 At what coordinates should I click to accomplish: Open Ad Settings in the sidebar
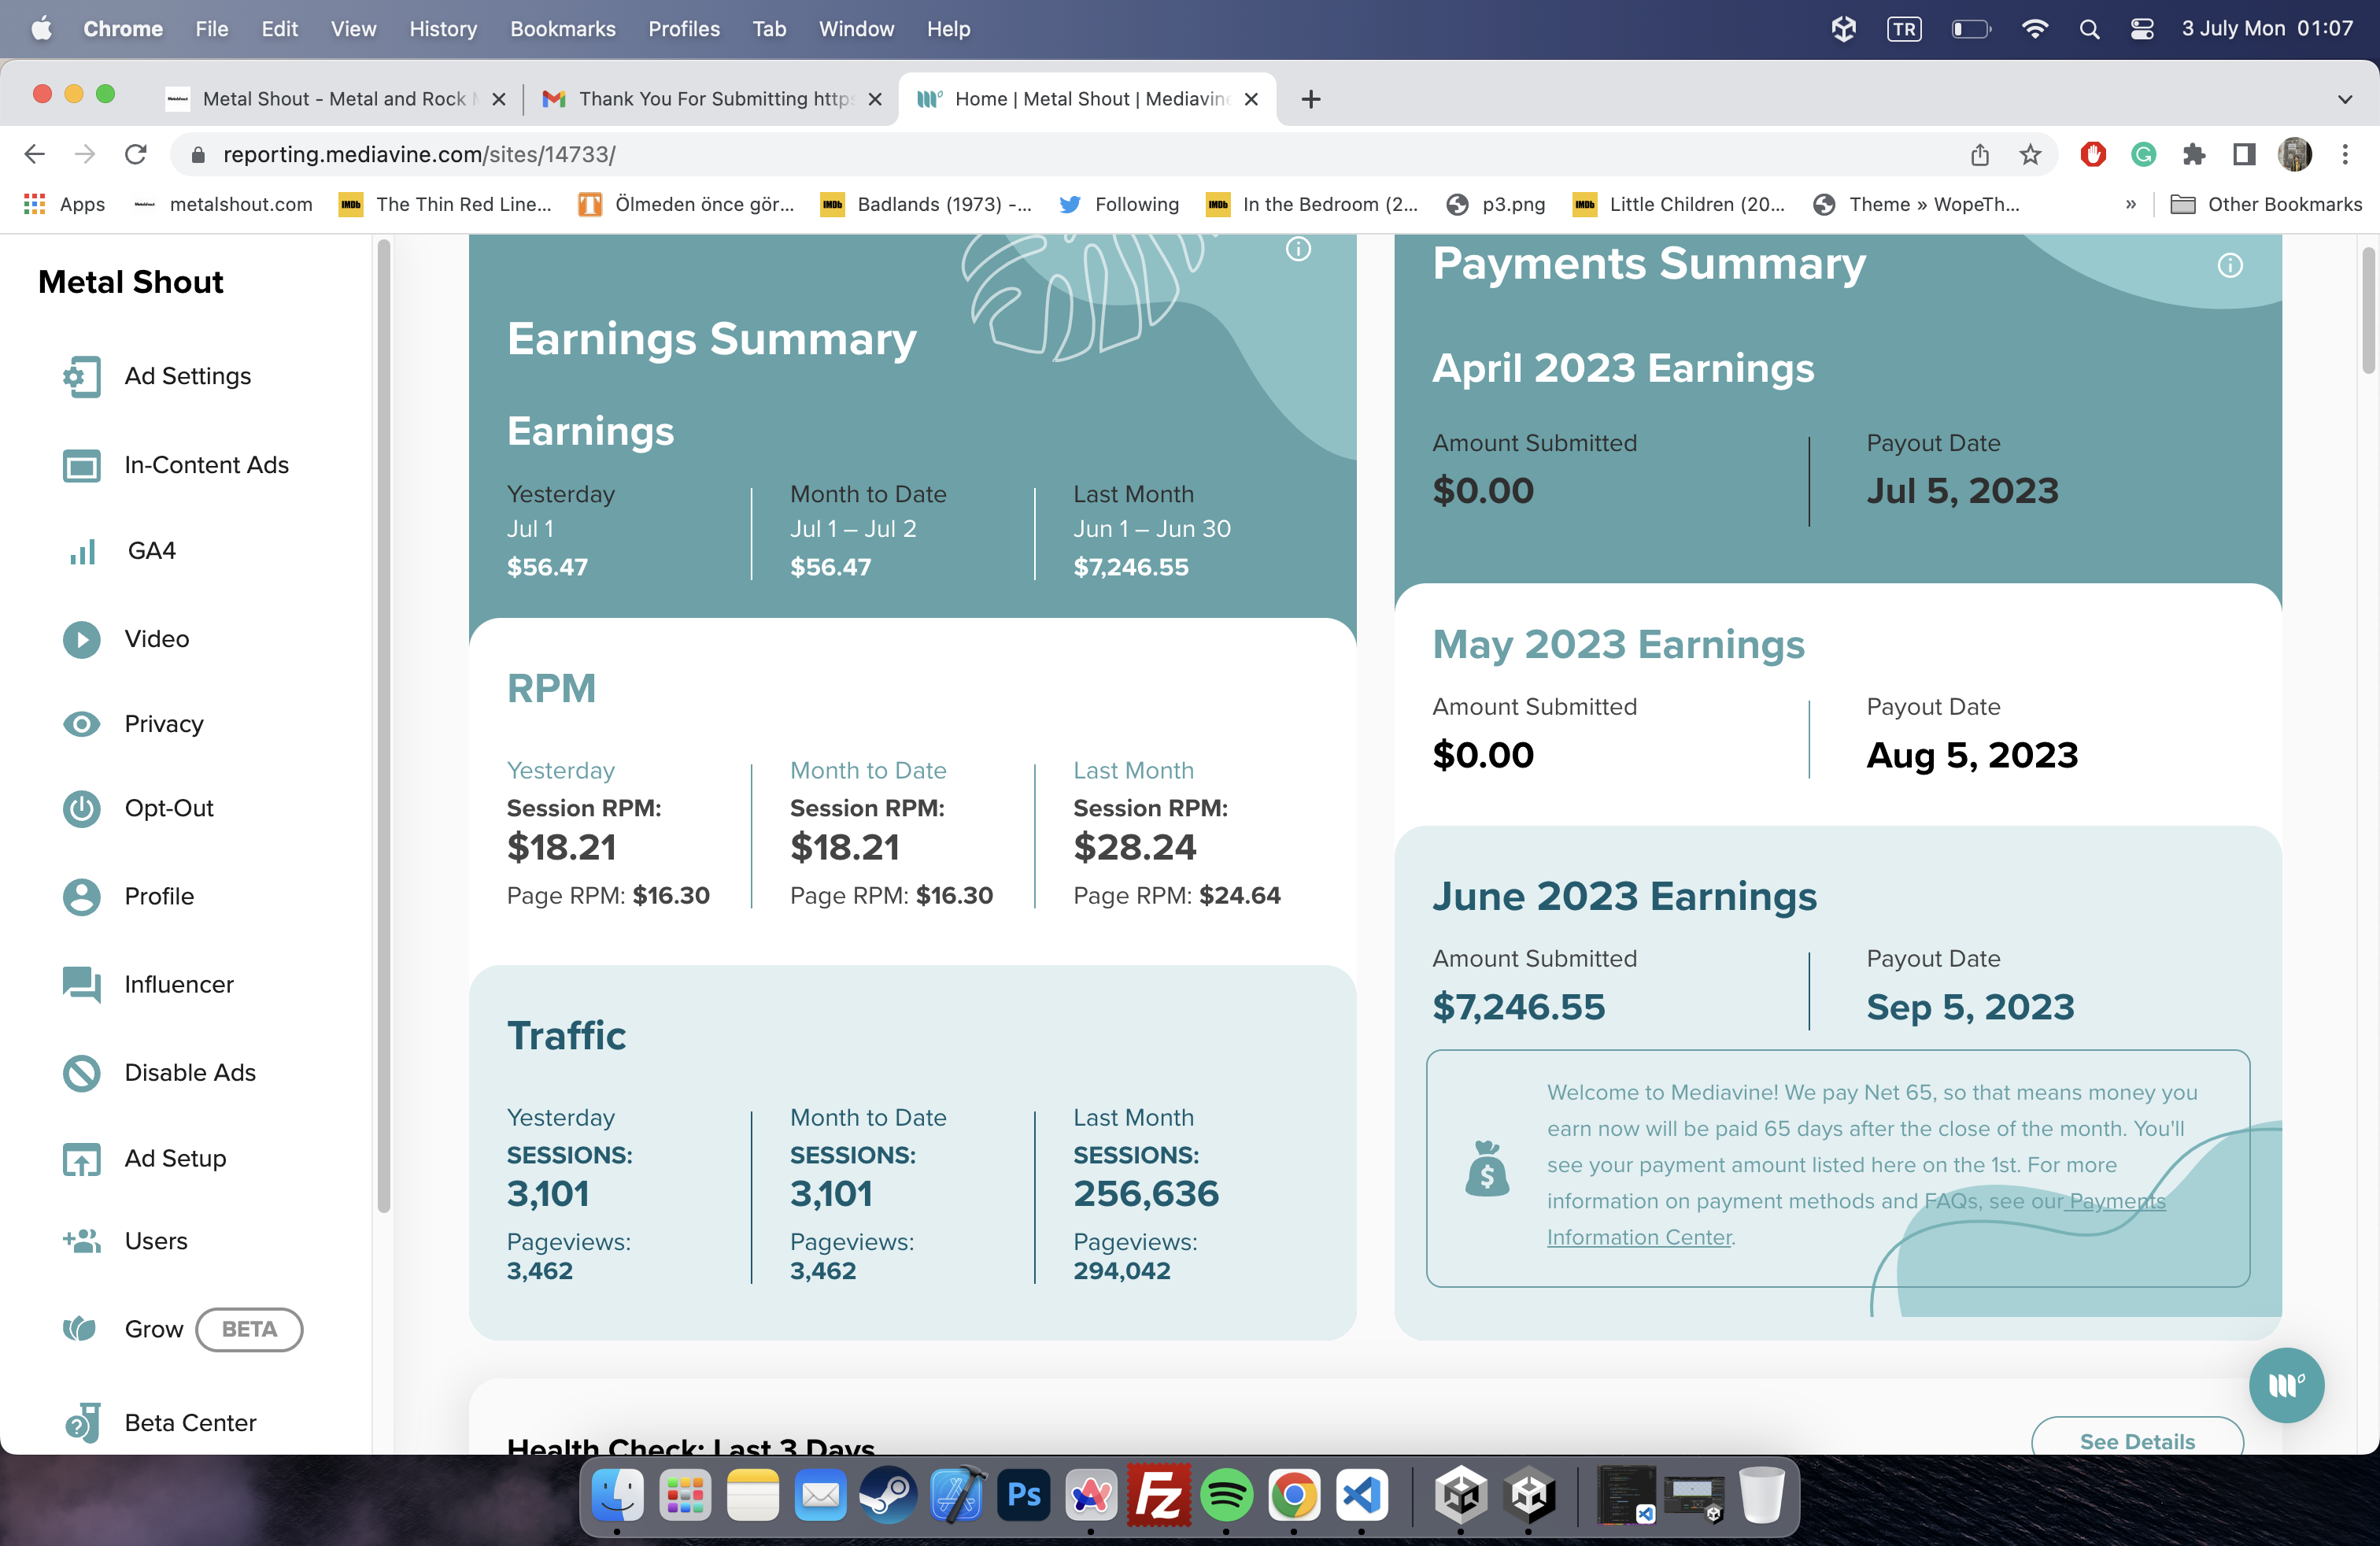[x=157, y=377]
